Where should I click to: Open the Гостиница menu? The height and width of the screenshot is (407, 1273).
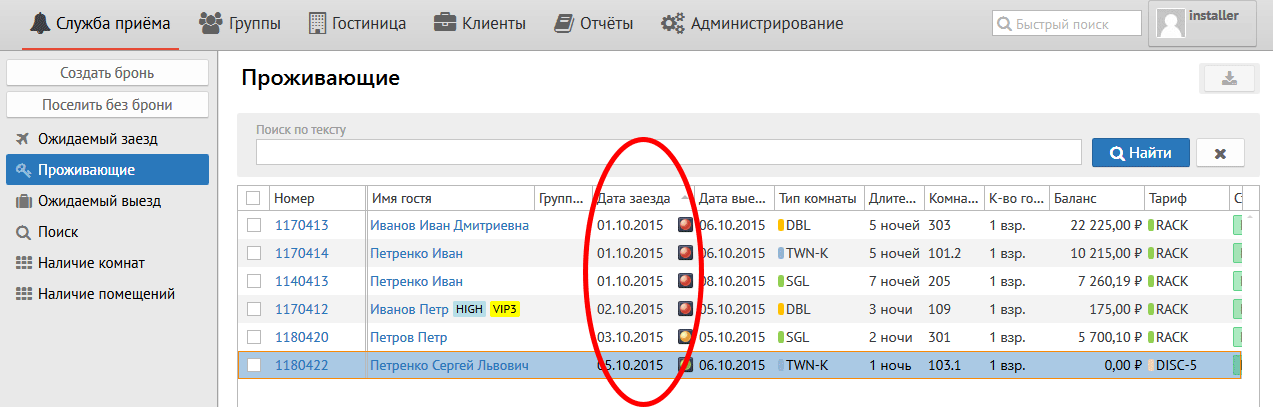357,23
